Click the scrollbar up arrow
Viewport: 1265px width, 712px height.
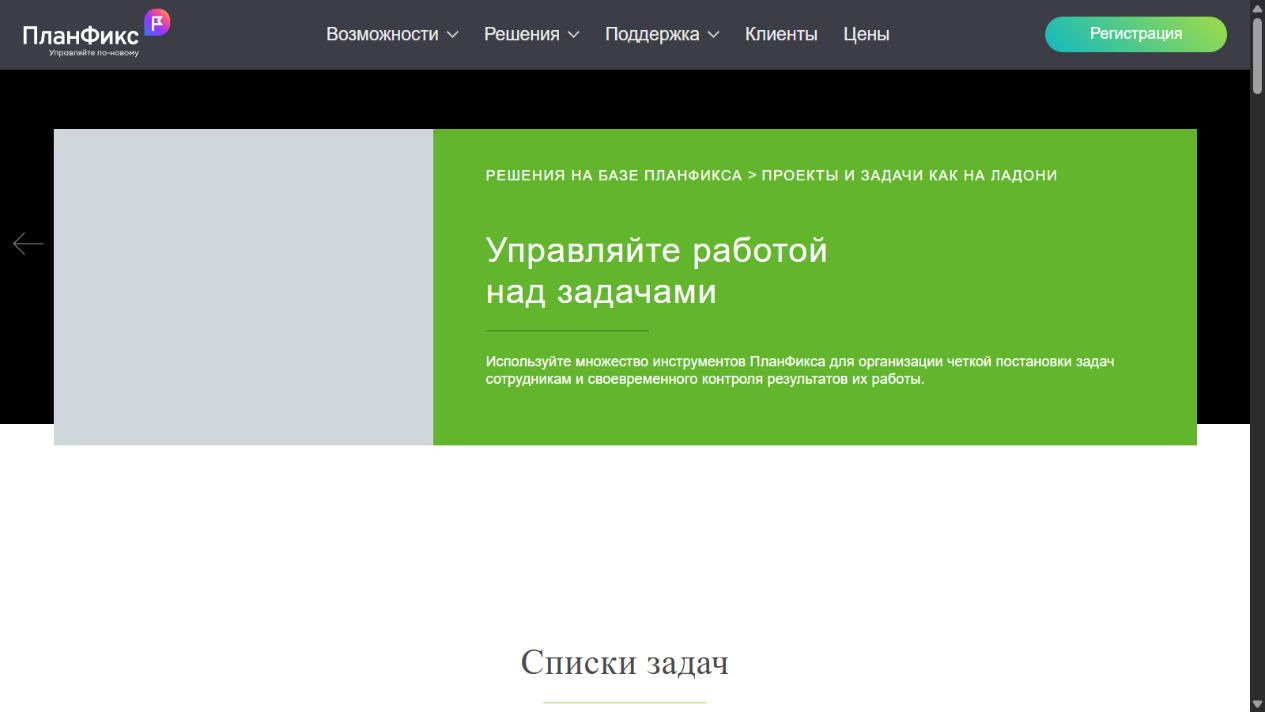1257,8
